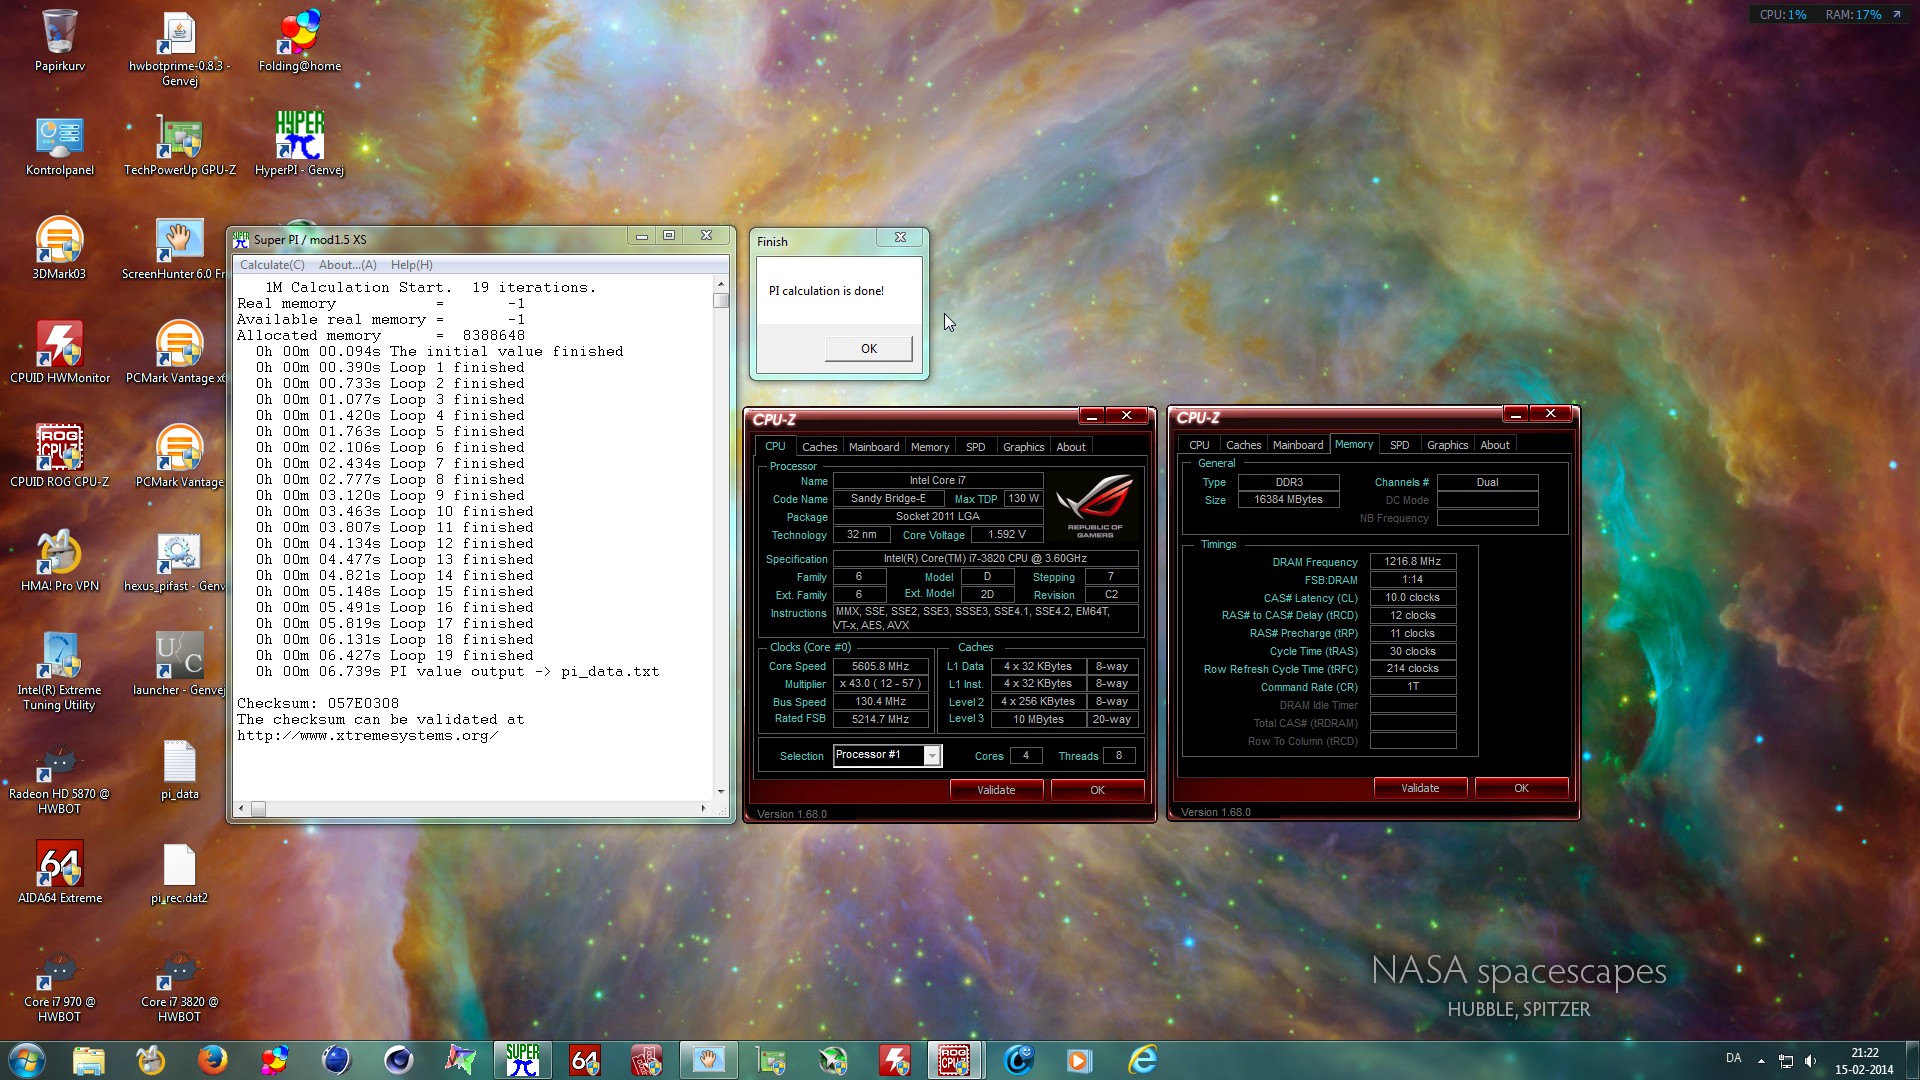Screen dimensions: 1920x1080
Task: Click the Intel Core i7-3820 Specification field
Action: [x=985, y=558]
